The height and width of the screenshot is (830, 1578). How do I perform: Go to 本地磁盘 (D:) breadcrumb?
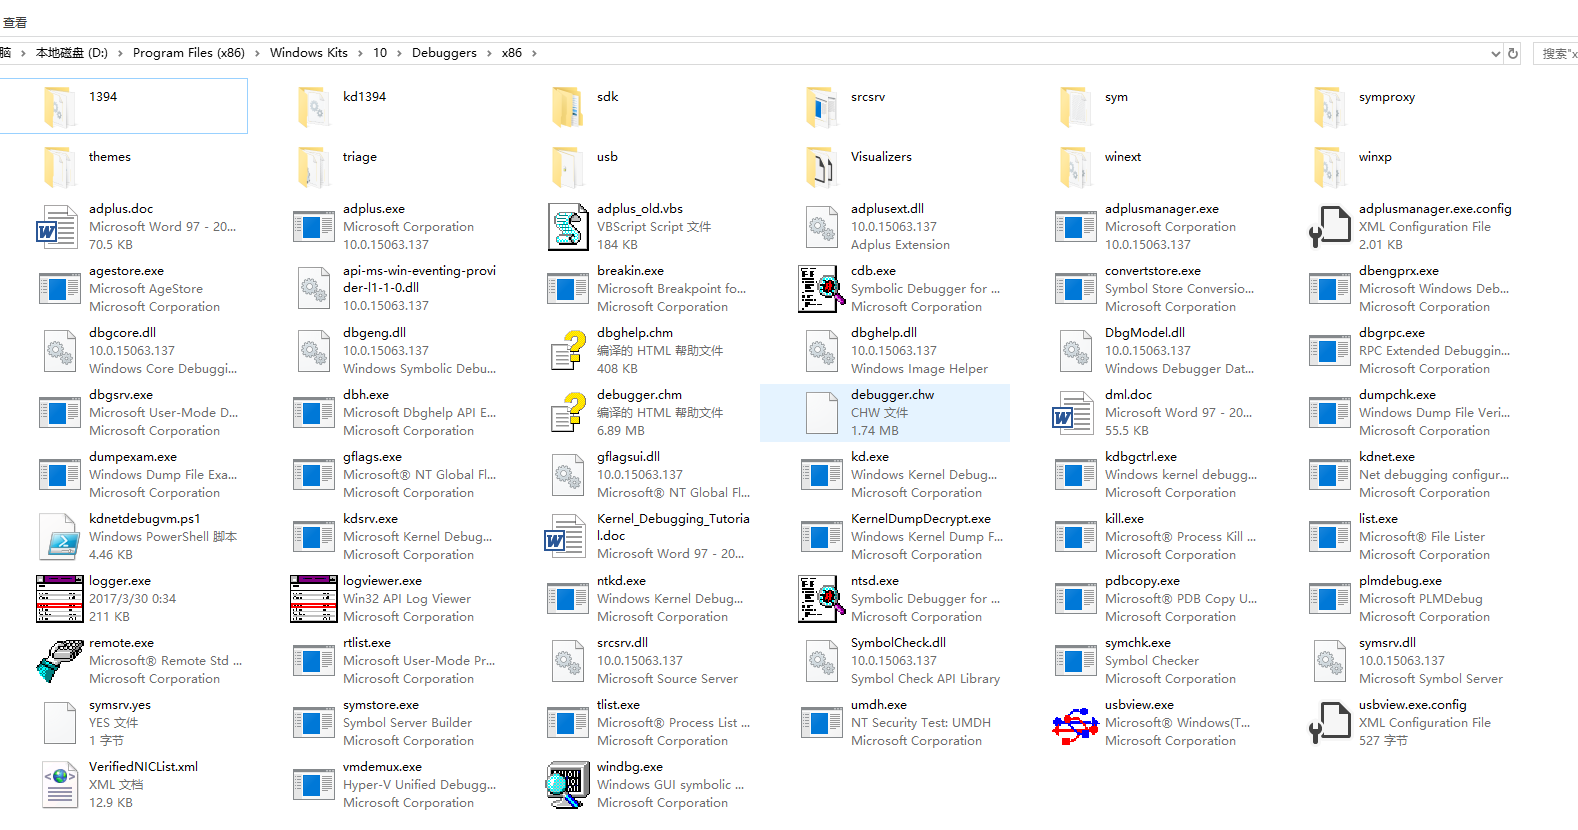coord(72,53)
